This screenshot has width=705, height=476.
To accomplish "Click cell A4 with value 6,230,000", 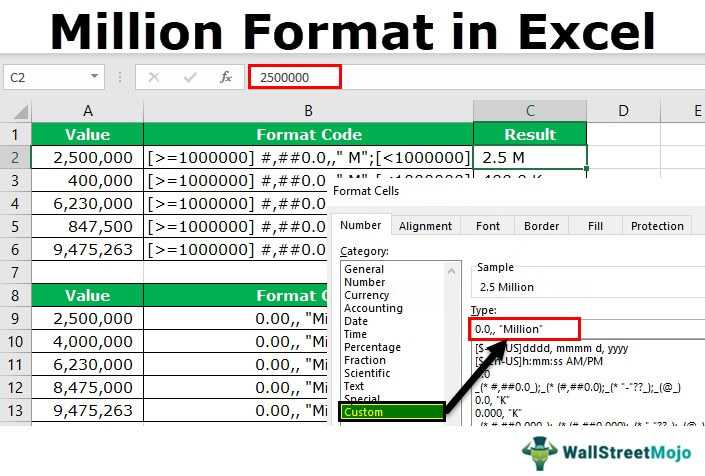I will (x=88, y=203).
